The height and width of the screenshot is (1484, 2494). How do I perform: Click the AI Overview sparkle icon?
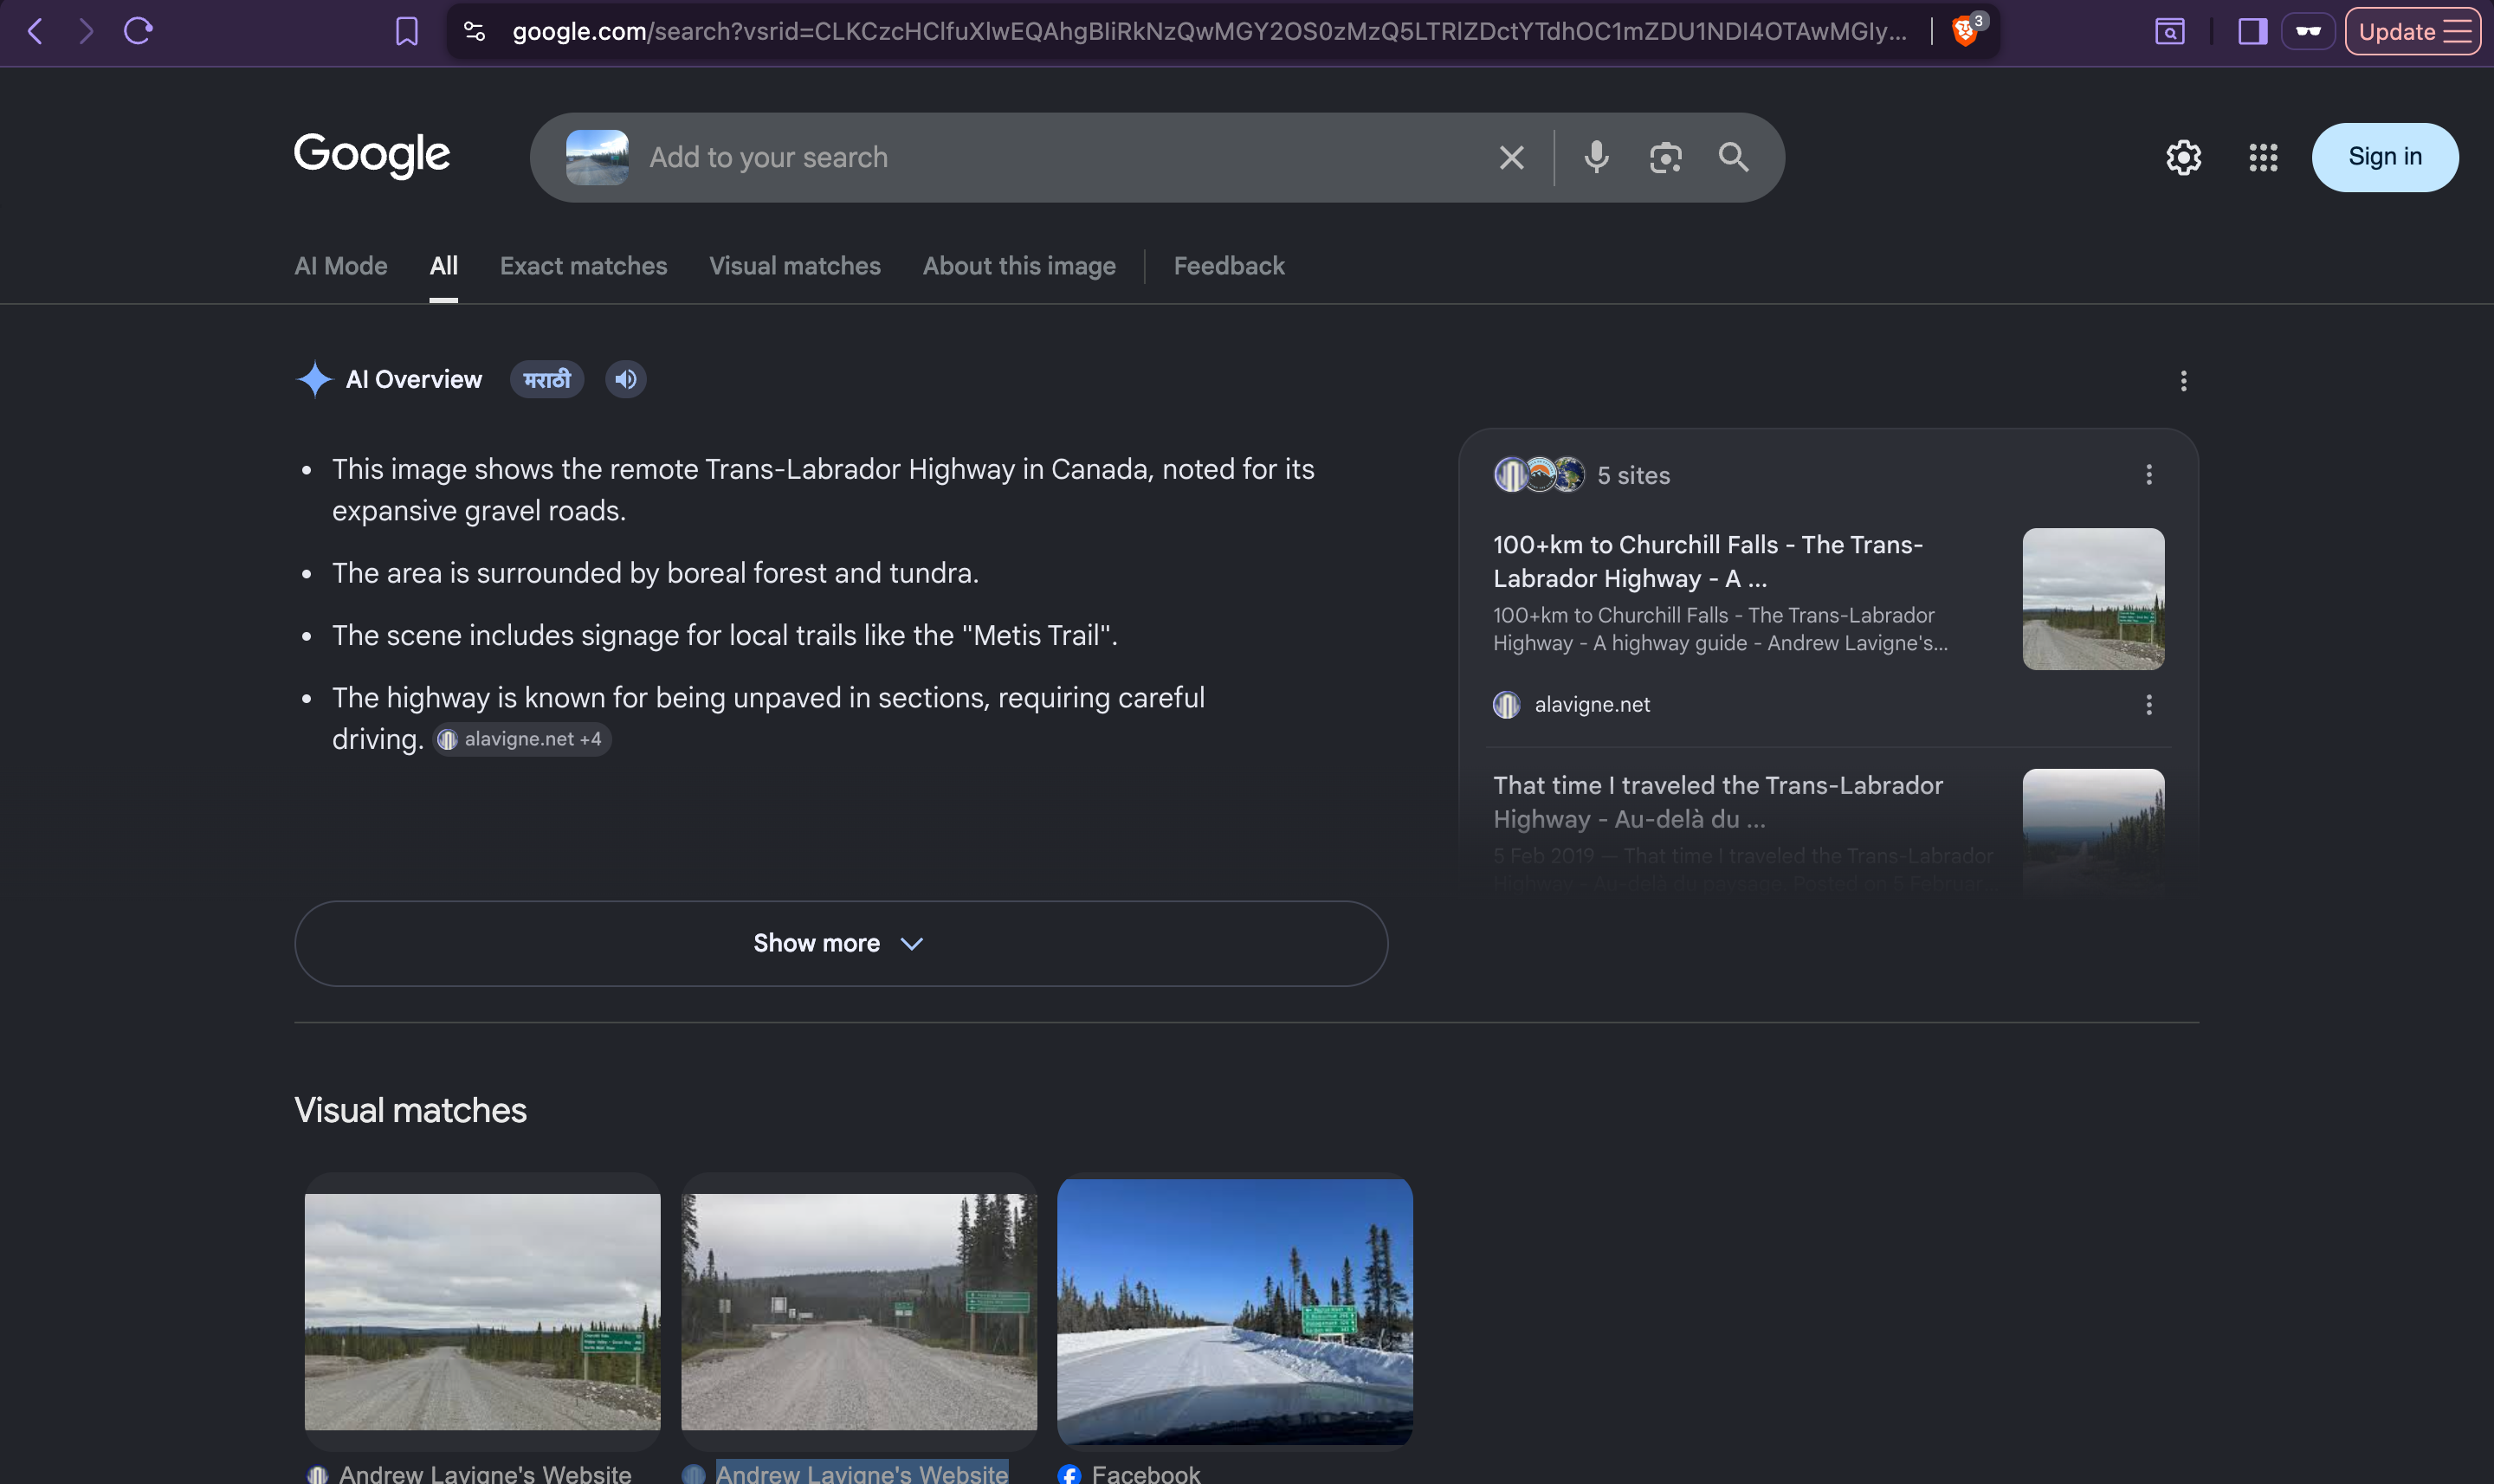[x=314, y=379]
